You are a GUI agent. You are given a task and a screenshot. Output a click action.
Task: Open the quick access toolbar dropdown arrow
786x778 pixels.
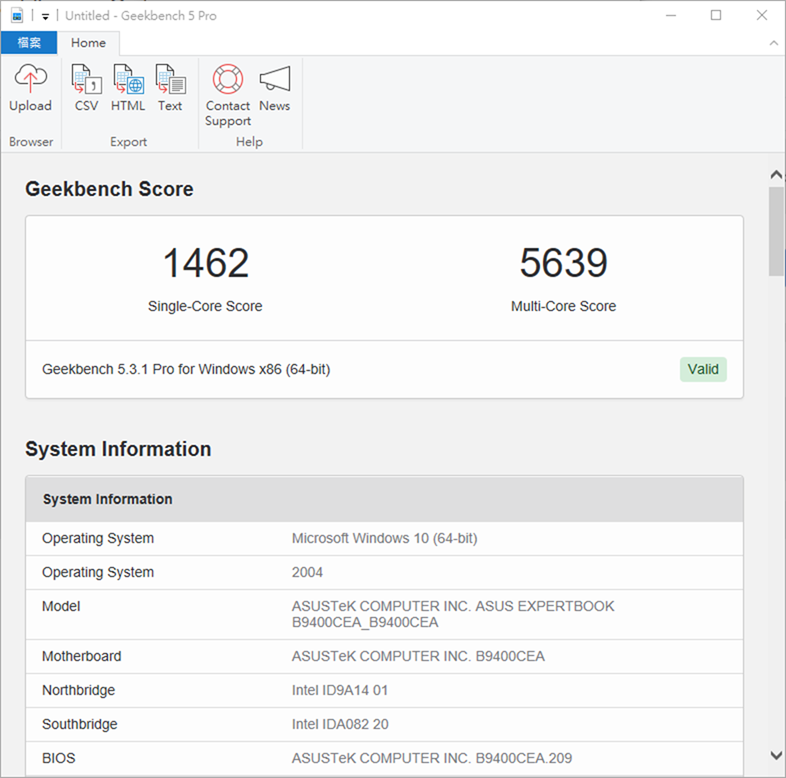pyautogui.click(x=45, y=17)
